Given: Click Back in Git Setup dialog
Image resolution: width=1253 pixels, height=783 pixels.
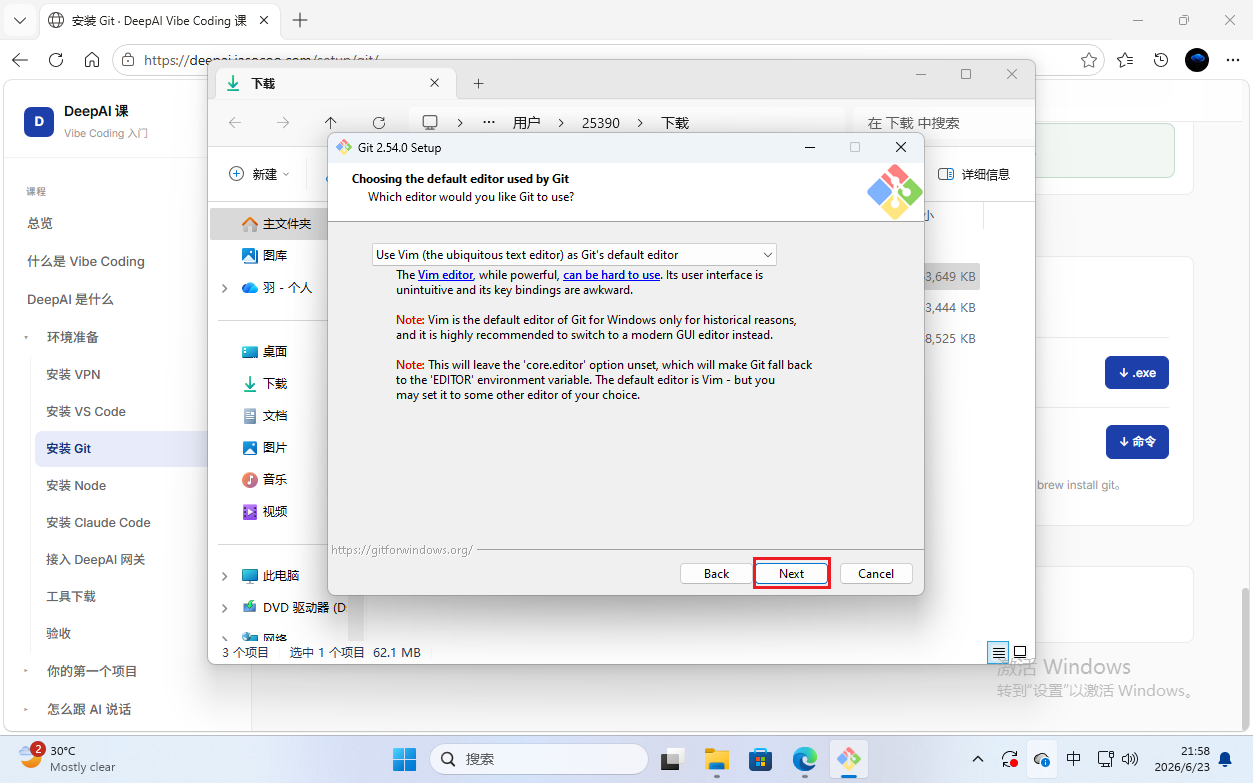Looking at the screenshot, I should click(716, 573).
